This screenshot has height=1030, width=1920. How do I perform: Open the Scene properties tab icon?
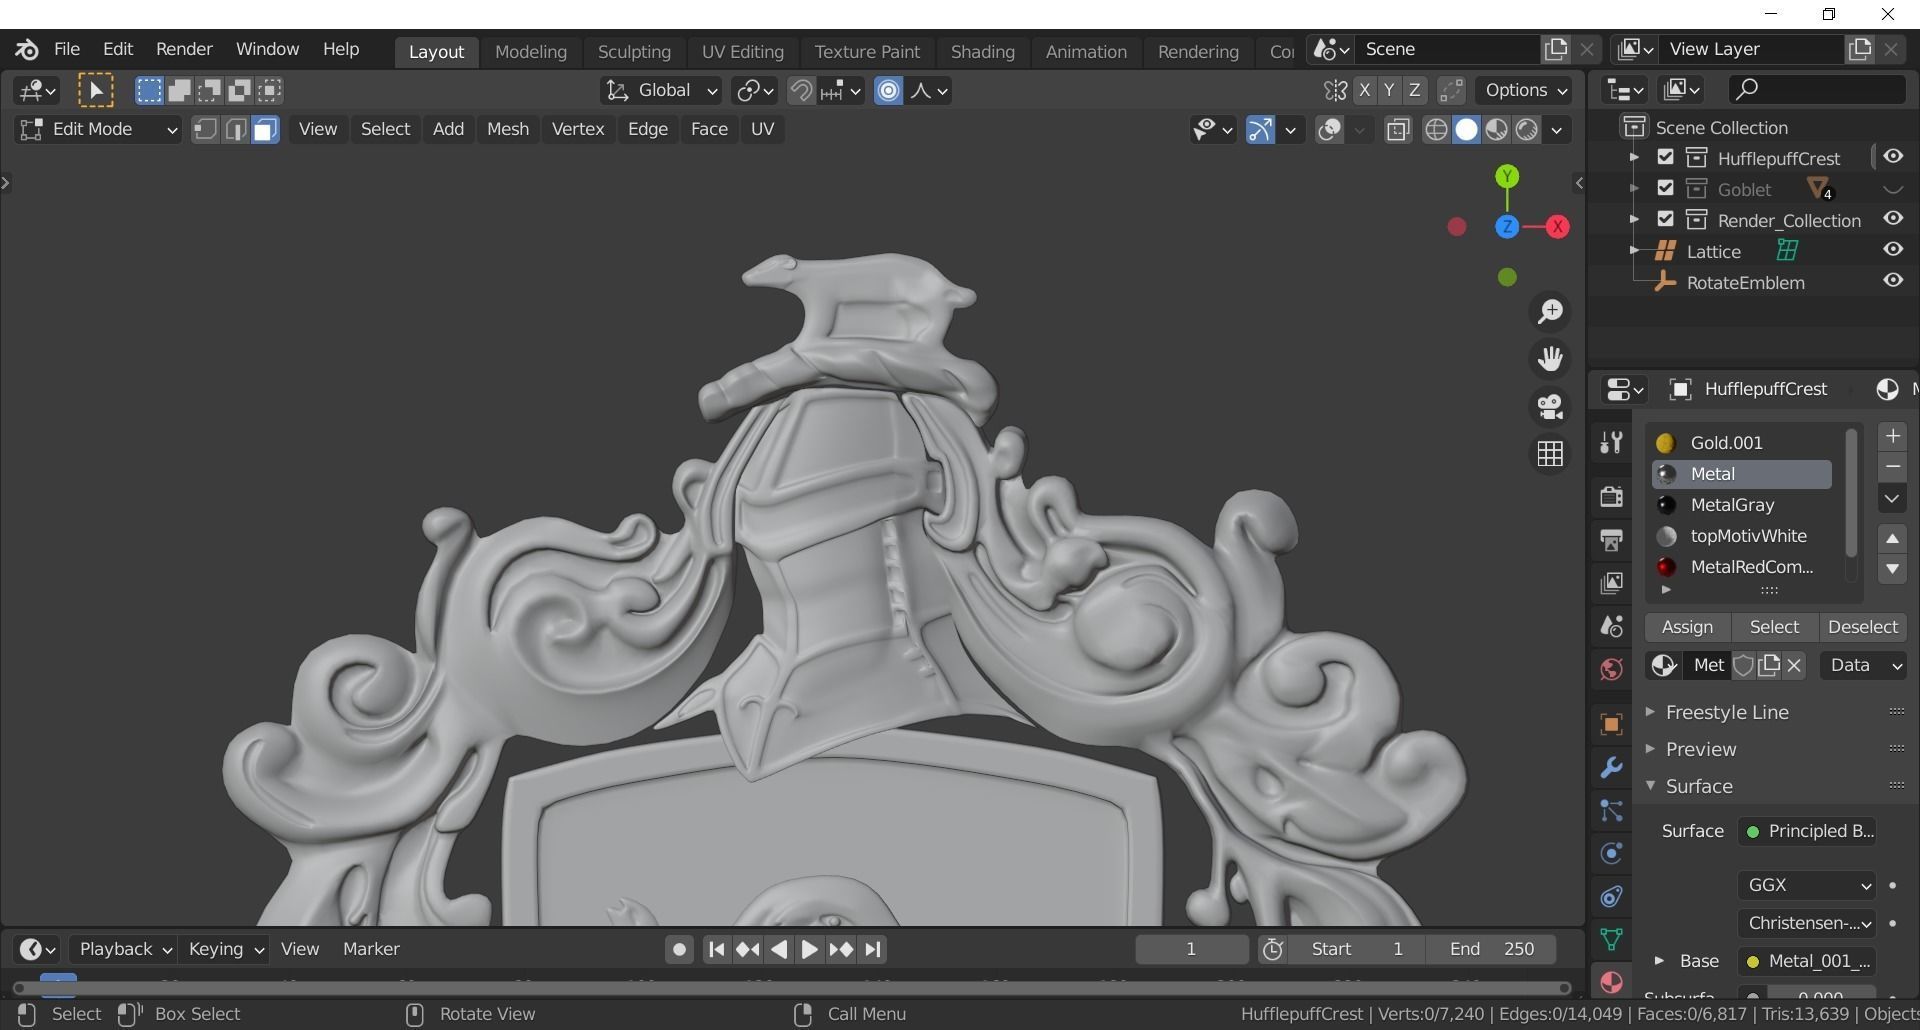point(1611,626)
